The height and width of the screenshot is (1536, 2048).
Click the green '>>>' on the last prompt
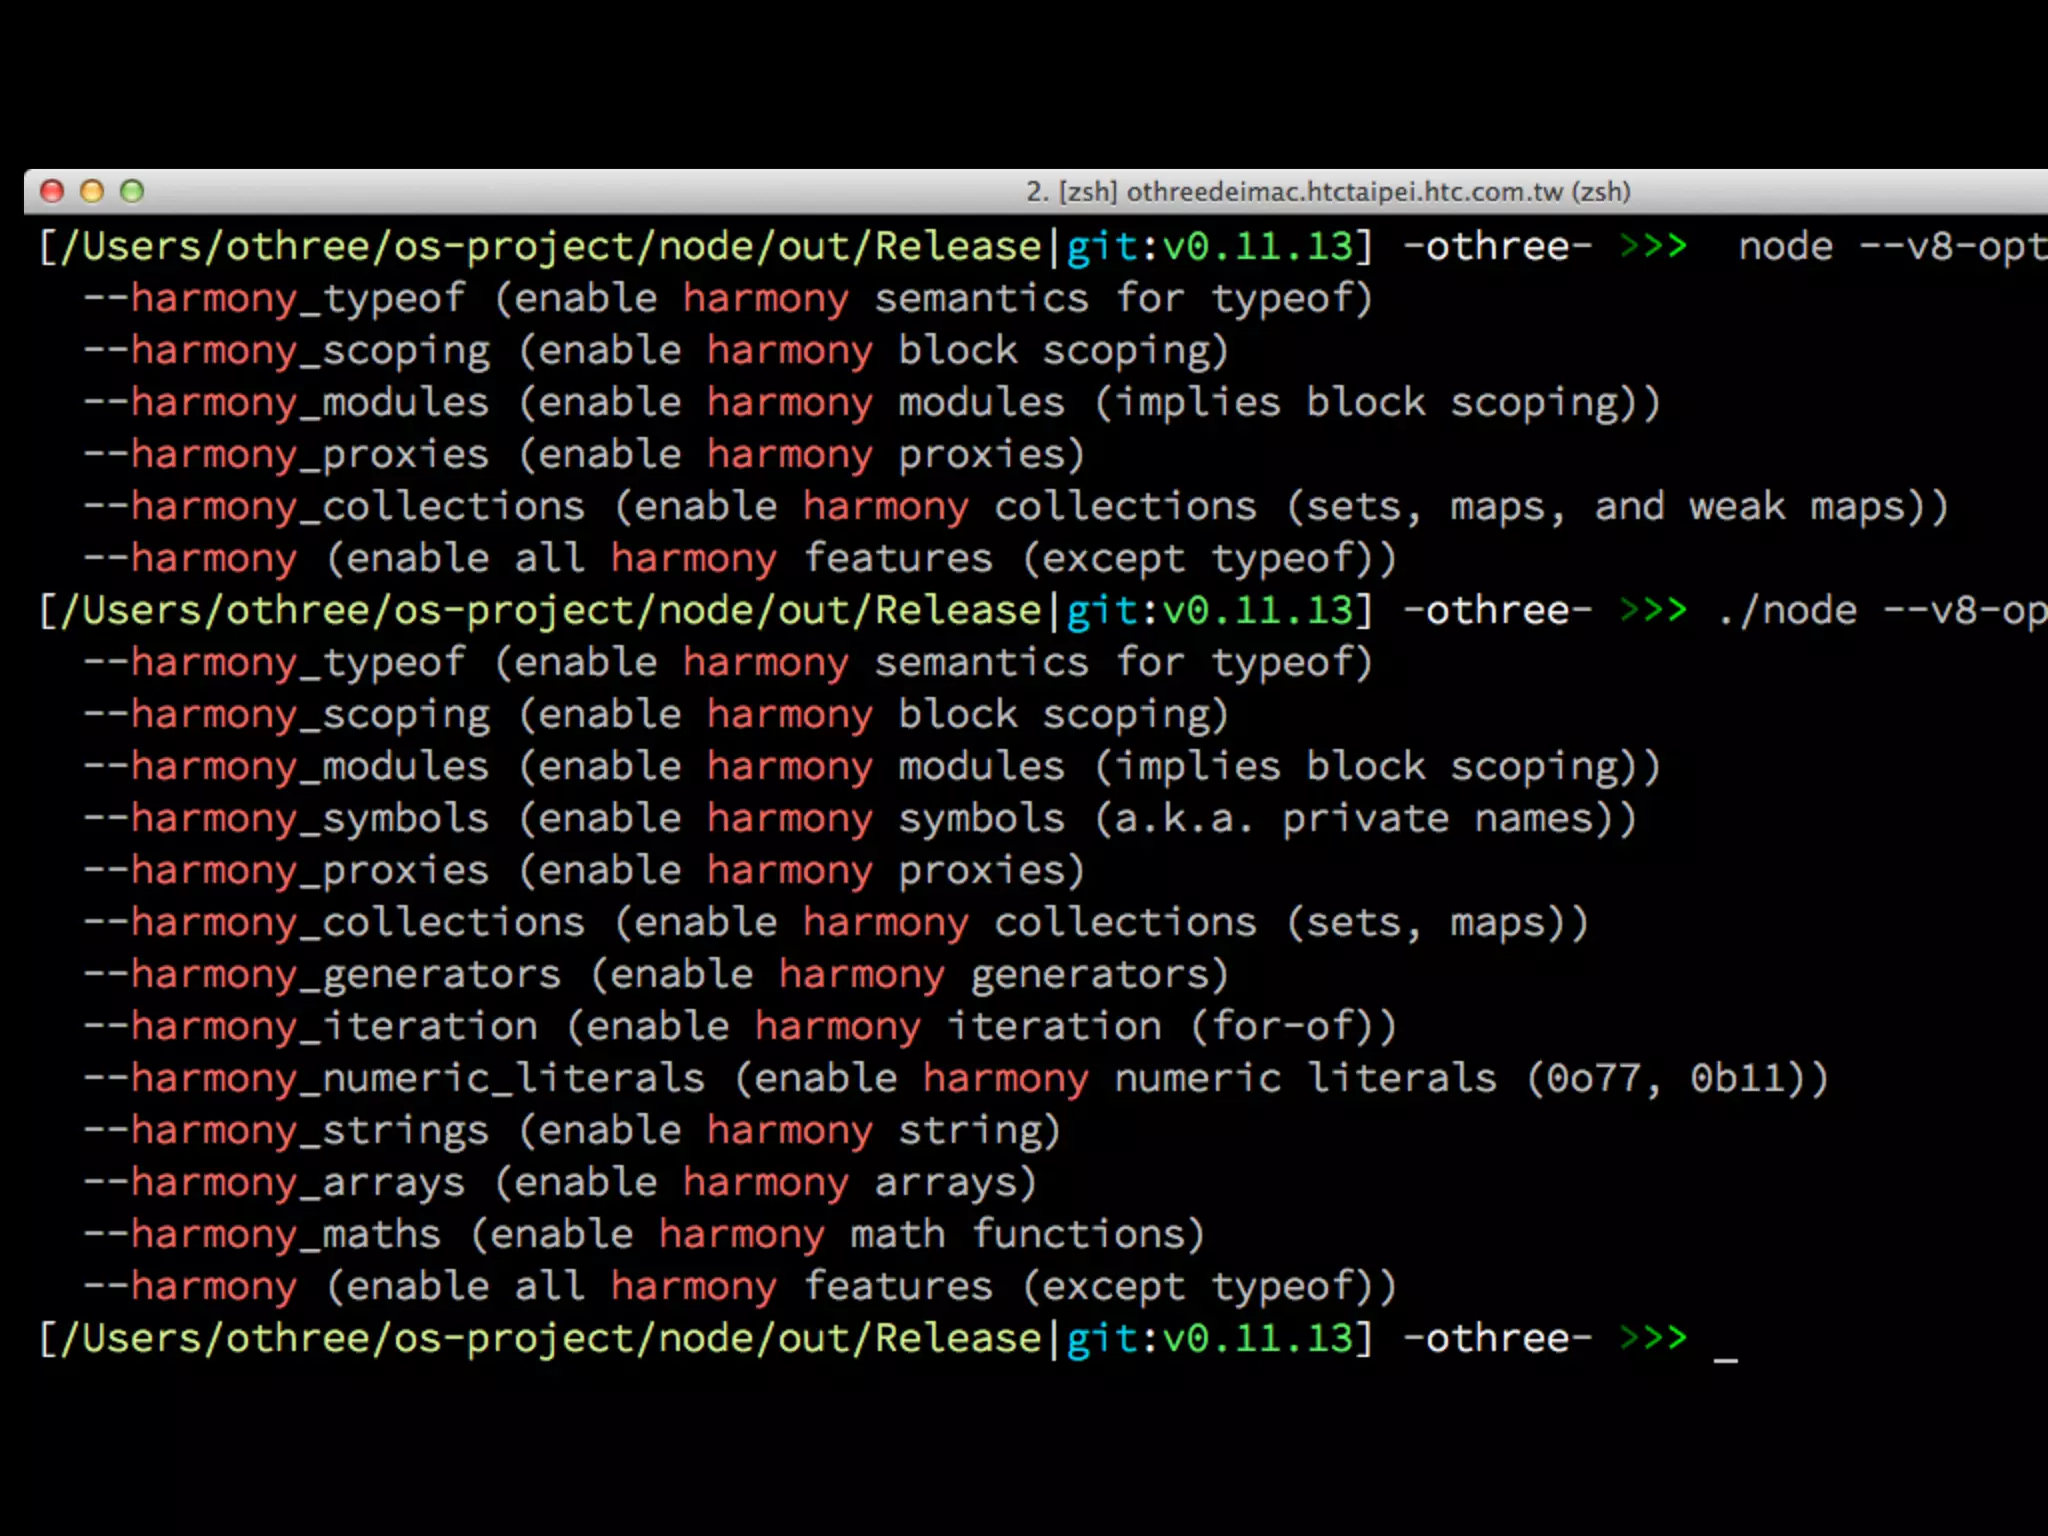point(1652,1339)
